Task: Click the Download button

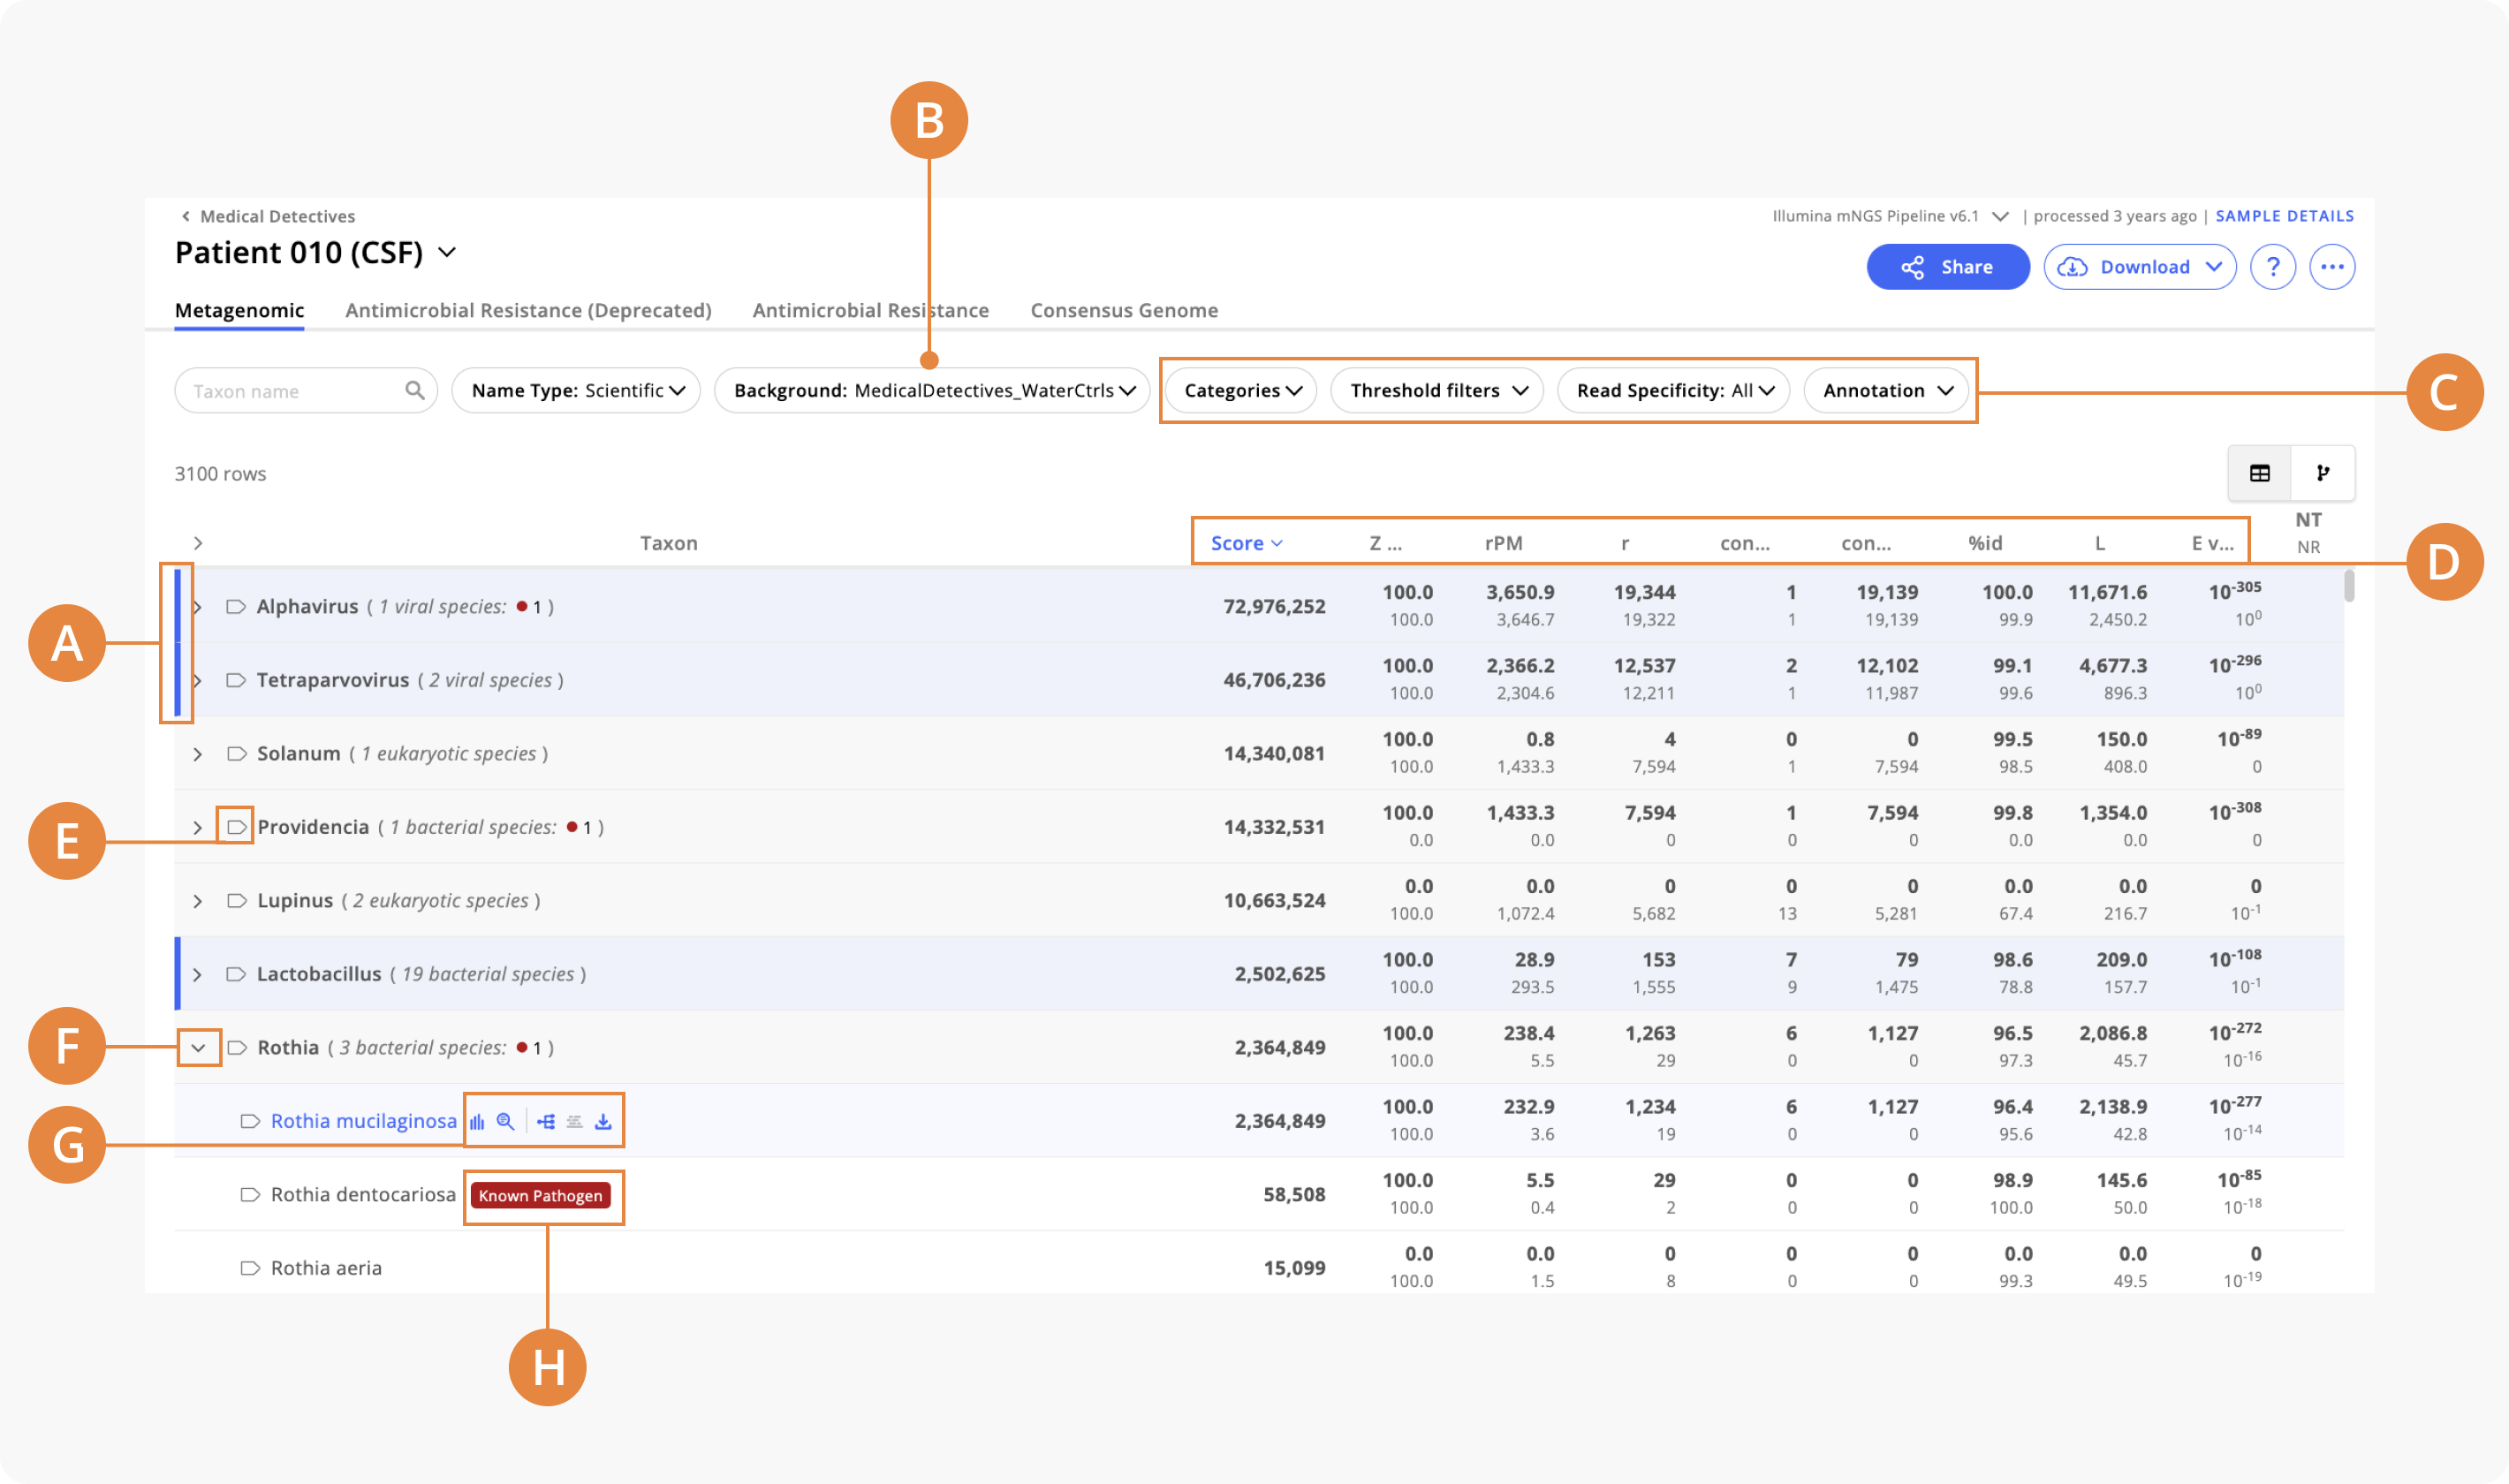Action: (x=2139, y=267)
